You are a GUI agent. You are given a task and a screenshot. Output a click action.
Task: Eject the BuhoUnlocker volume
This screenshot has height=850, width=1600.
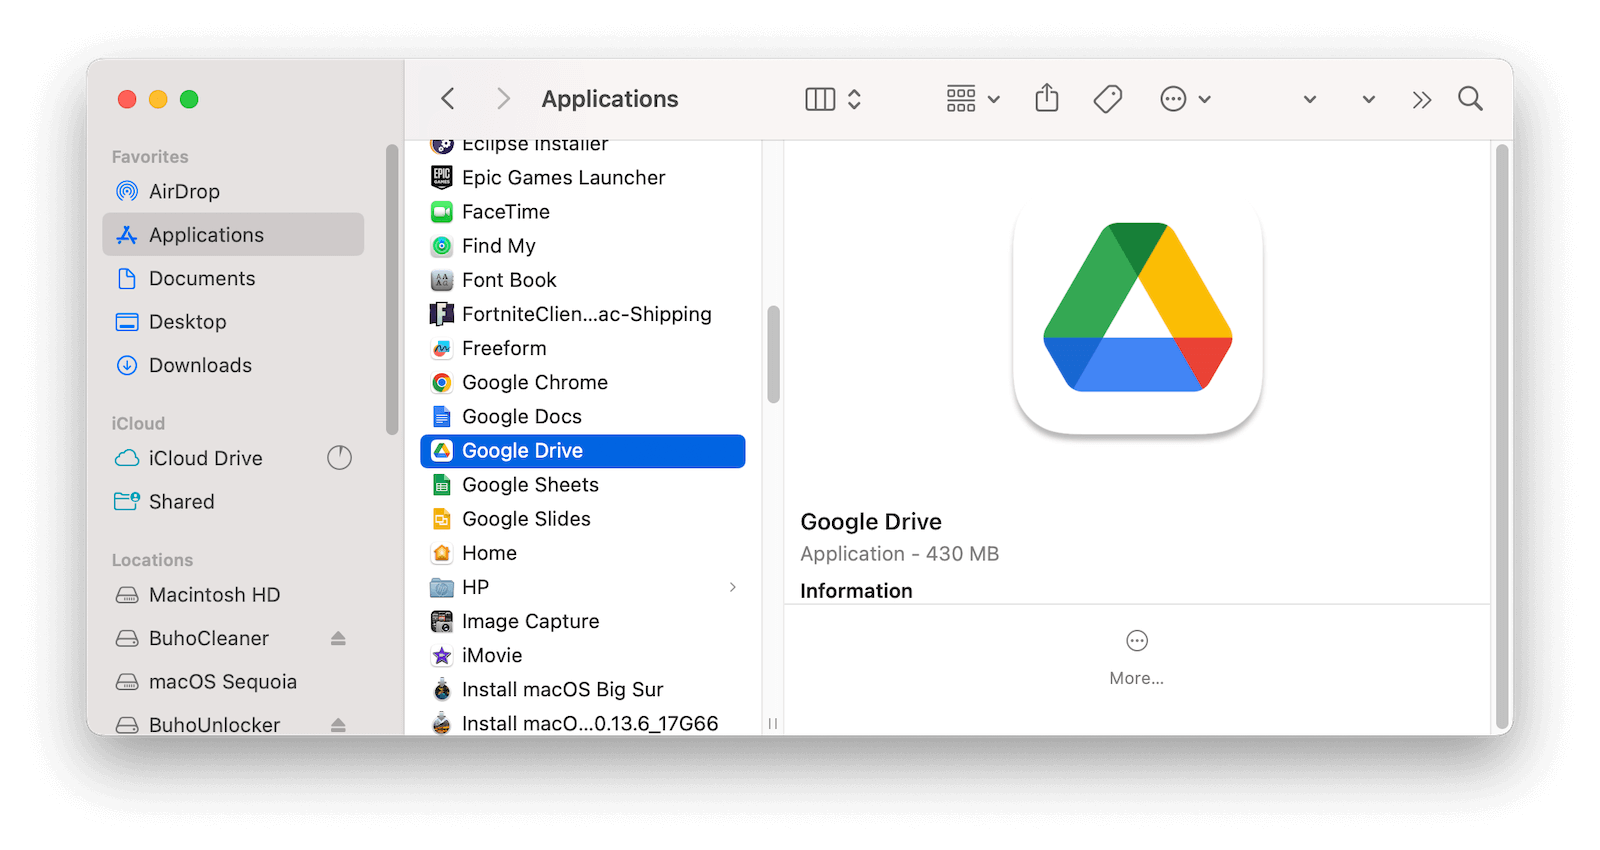(338, 725)
